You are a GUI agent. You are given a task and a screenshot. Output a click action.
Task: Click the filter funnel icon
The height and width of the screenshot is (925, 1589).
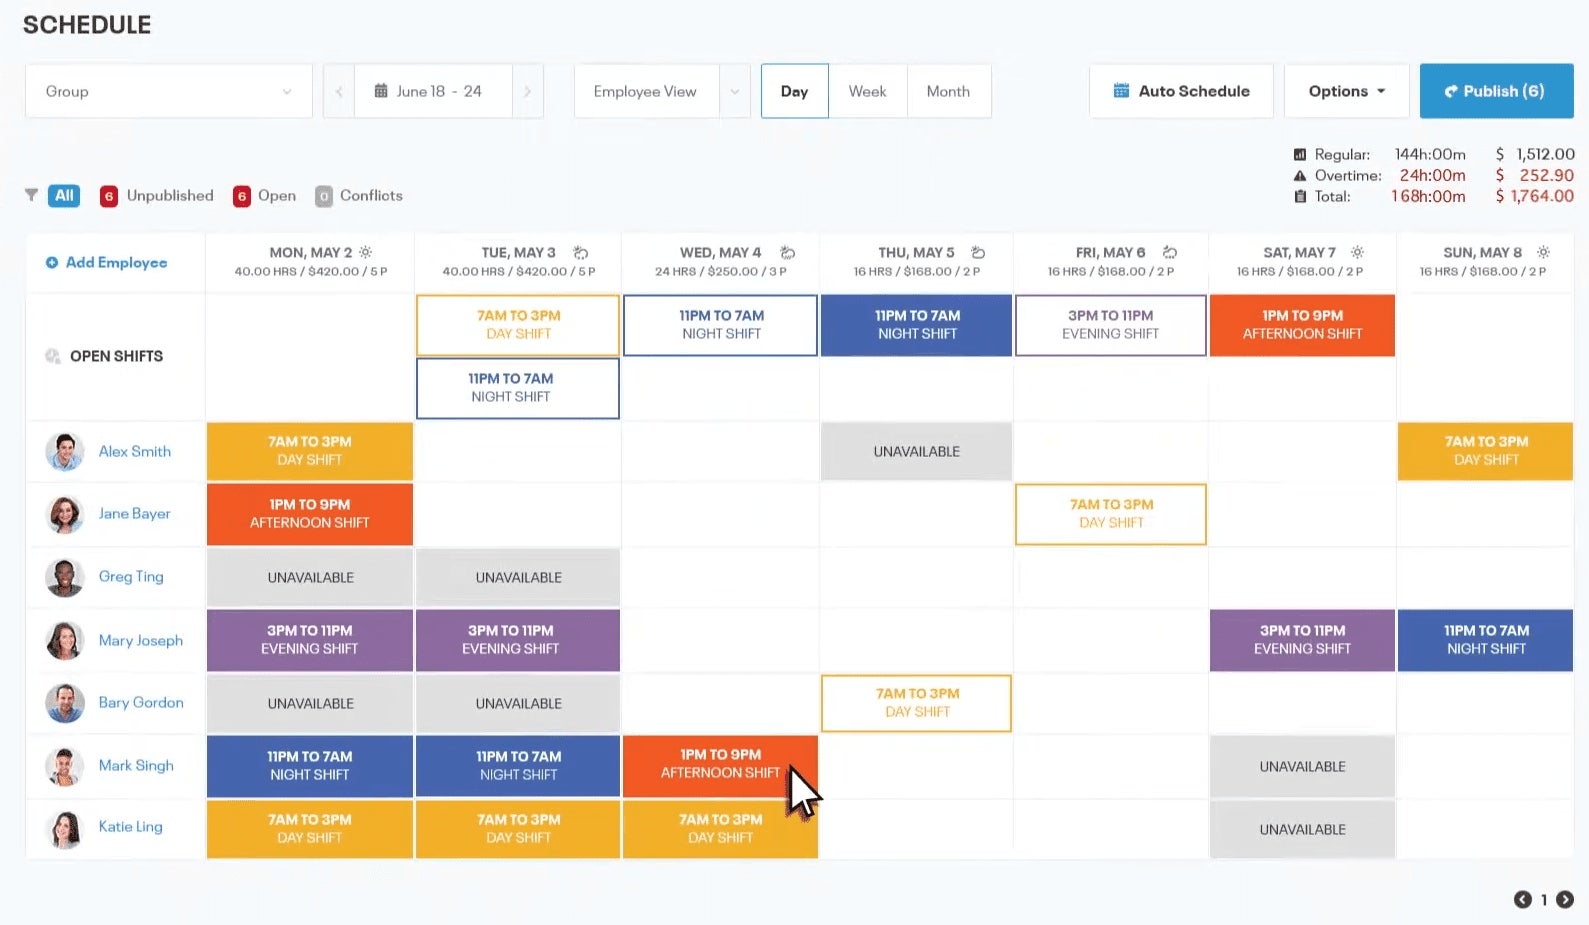30,195
